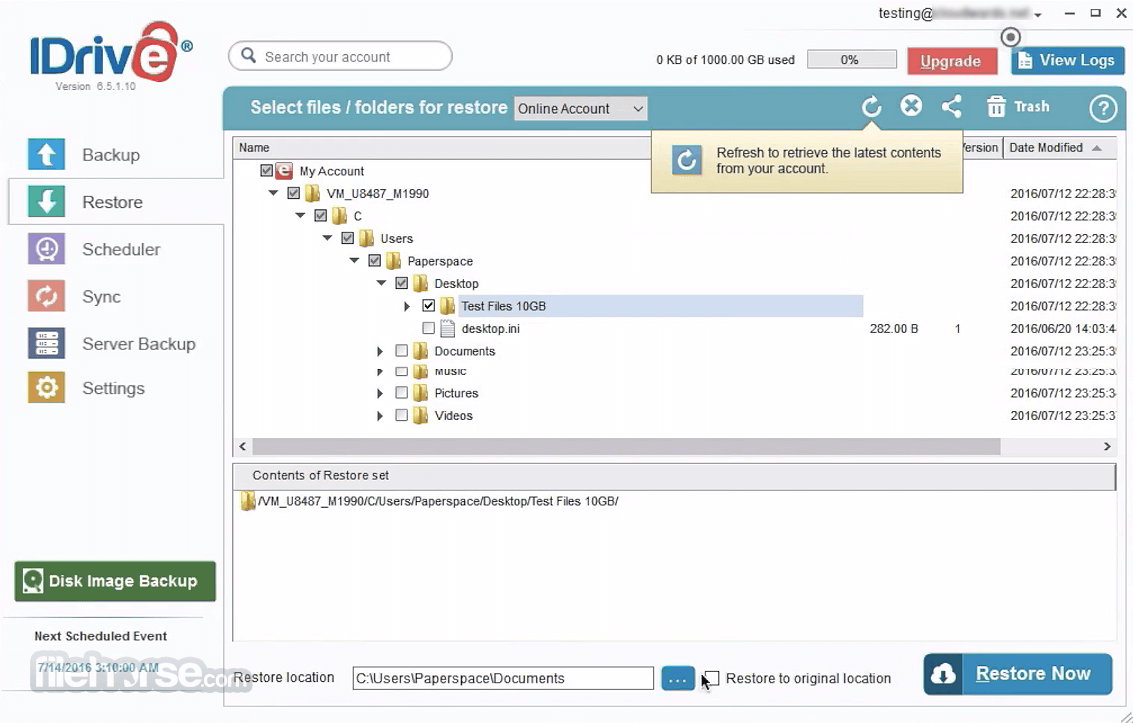Check the desktop.ini checkbox
The width and height of the screenshot is (1133, 723).
click(428, 328)
